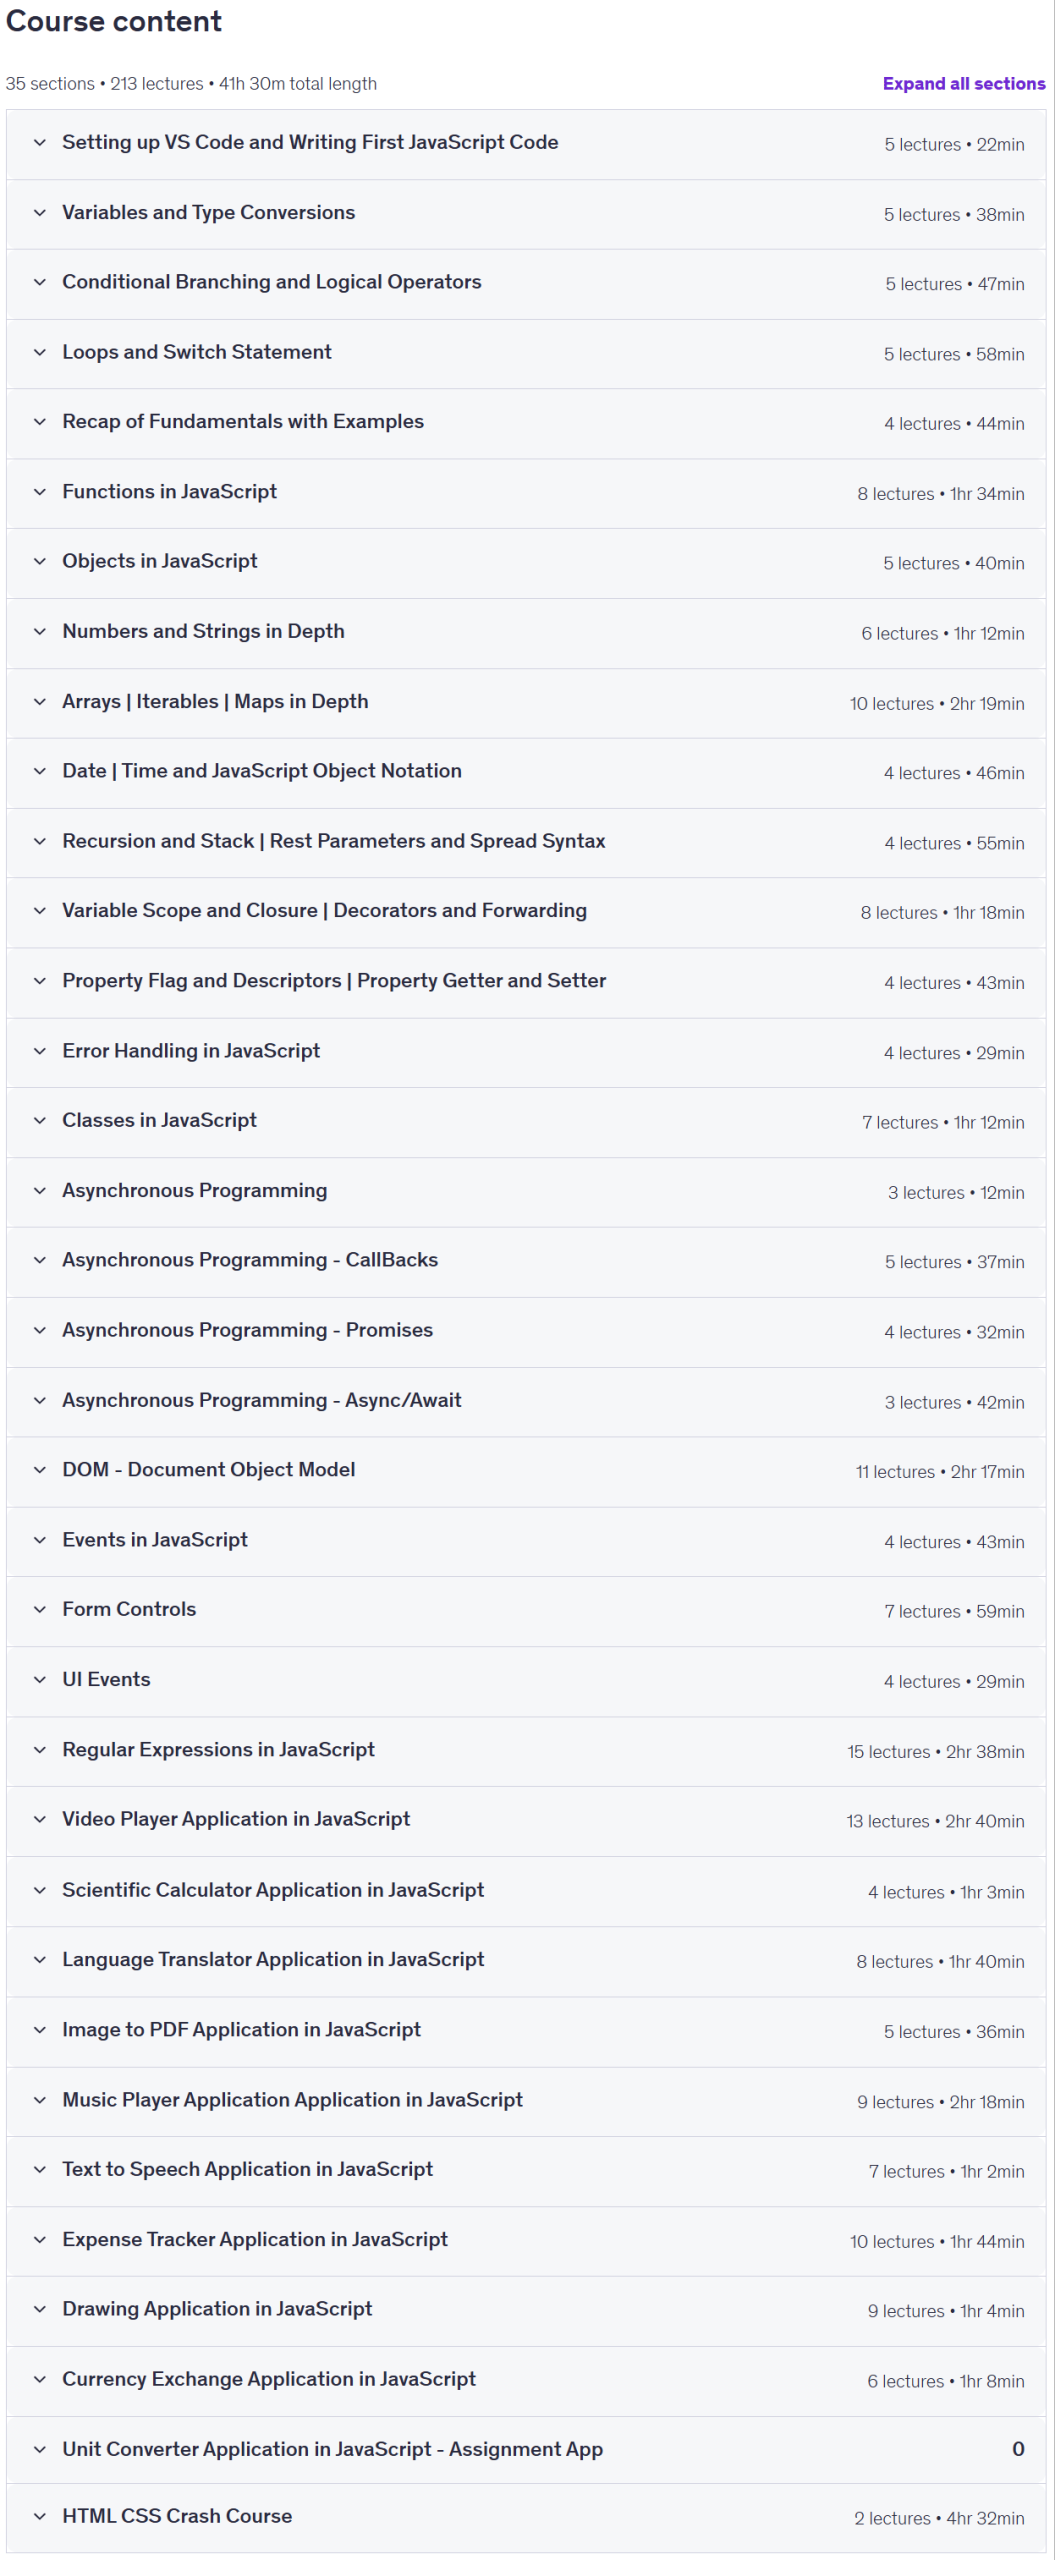
Task: Expand chevron for Language Translator Application
Action: coord(40,1960)
